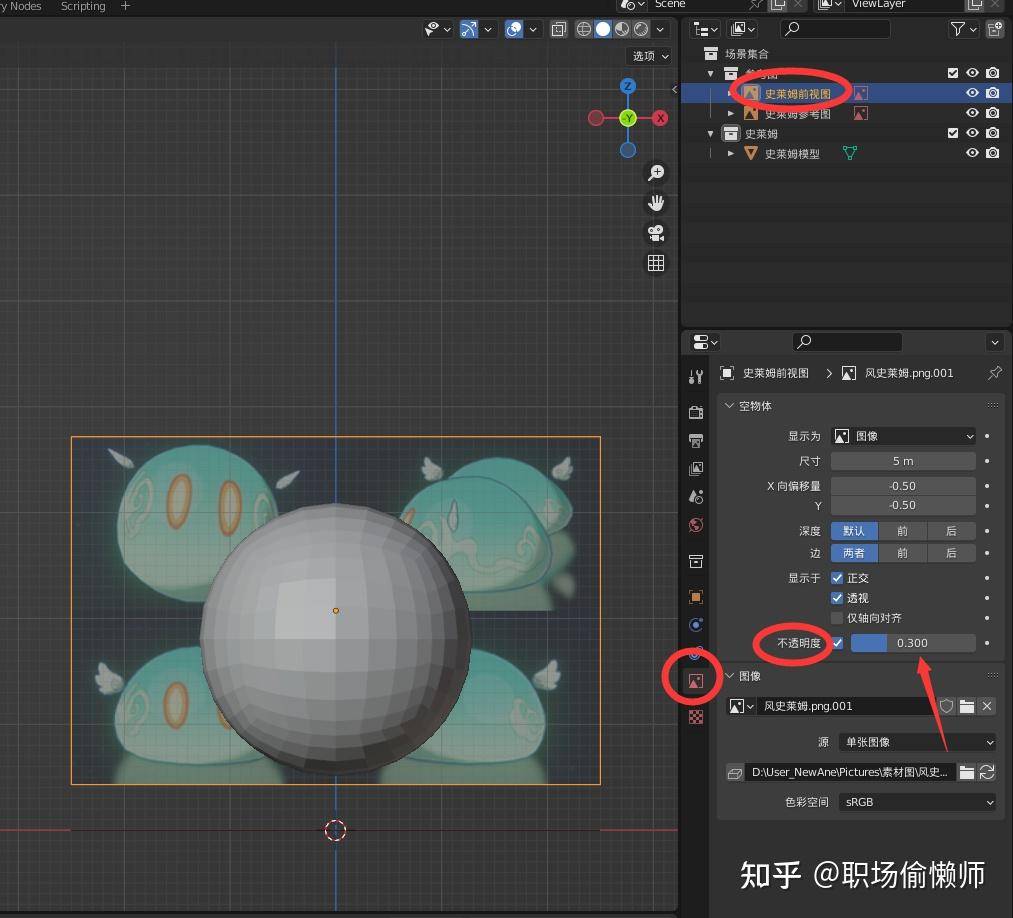The height and width of the screenshot is (918, 1013).
Task: Open the Output properties tab
Action: pyautogui.click(x=696, y=441)
